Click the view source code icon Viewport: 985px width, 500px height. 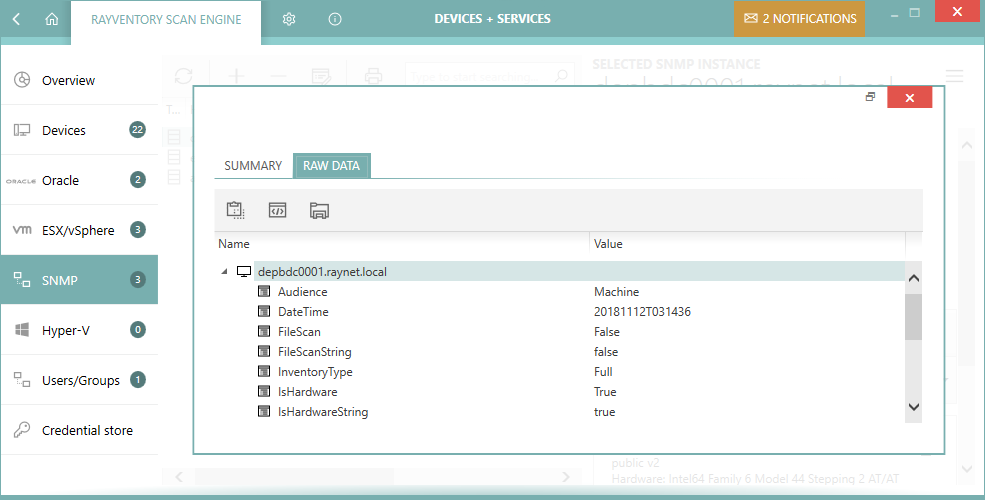[x=277, y=210]
